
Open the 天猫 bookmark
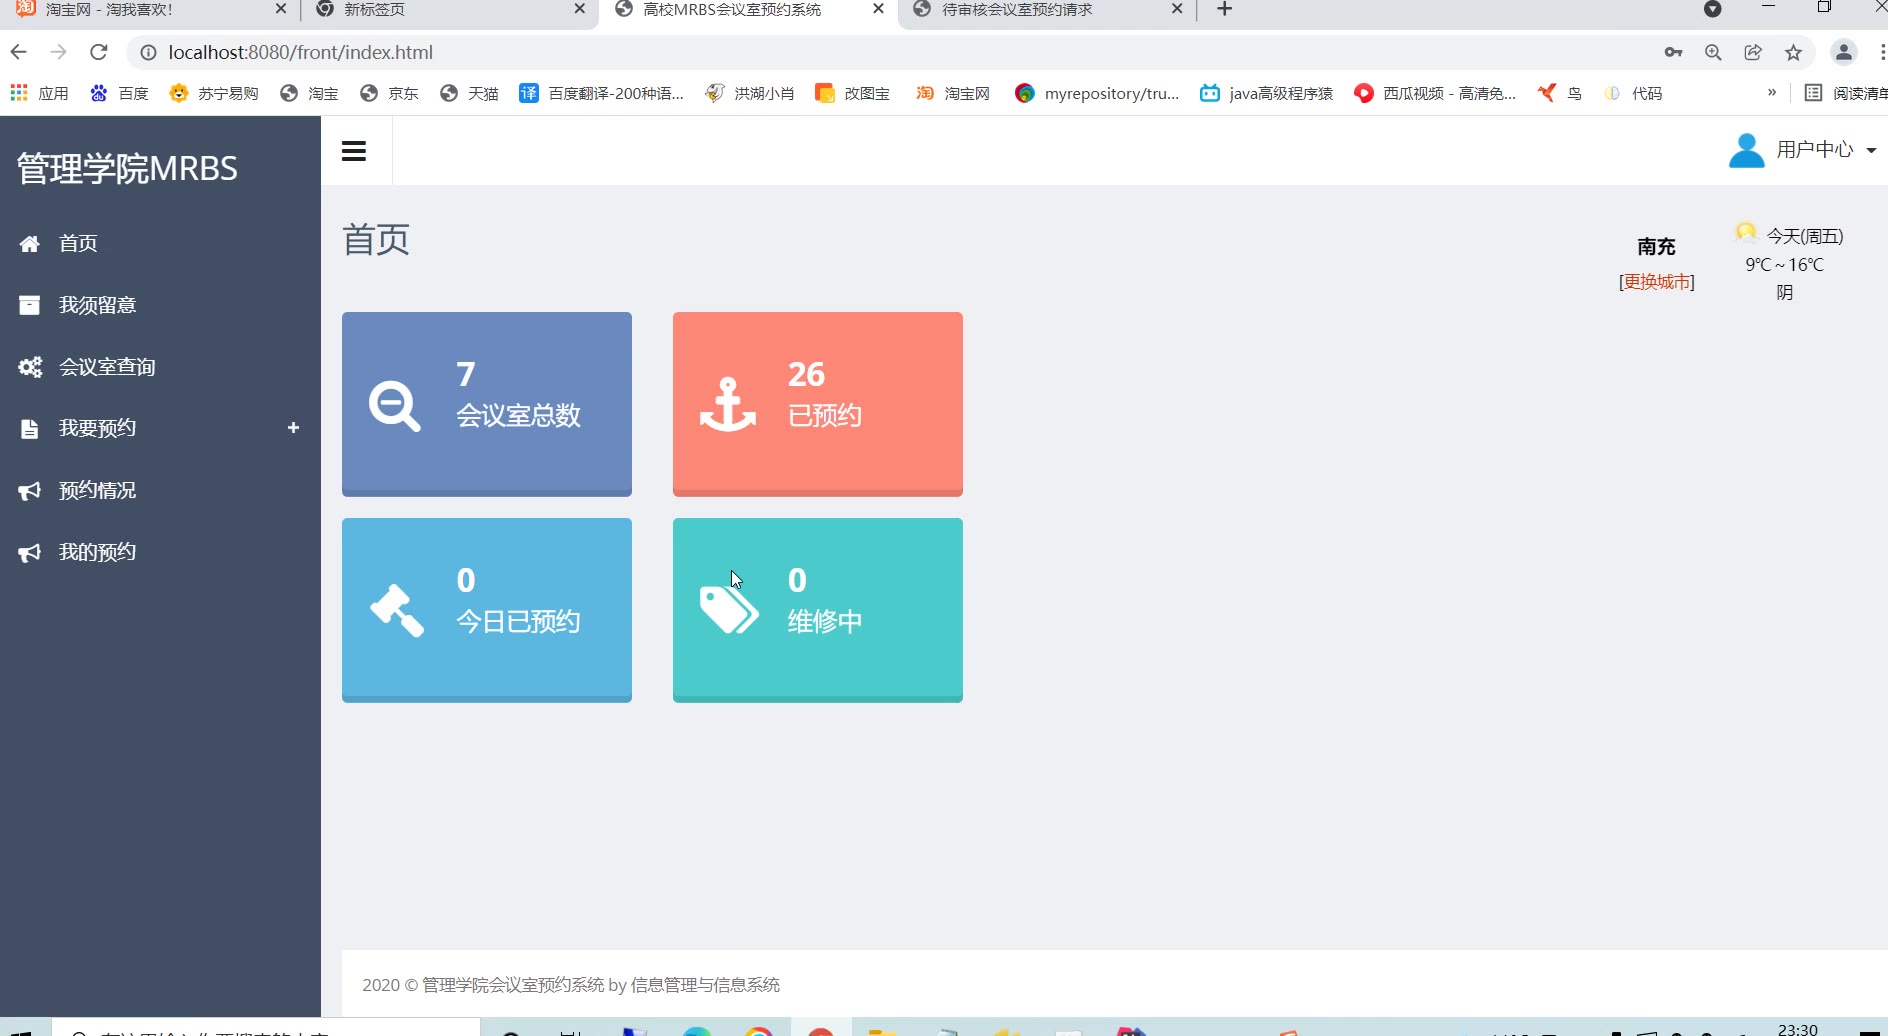tap(469, 93)
